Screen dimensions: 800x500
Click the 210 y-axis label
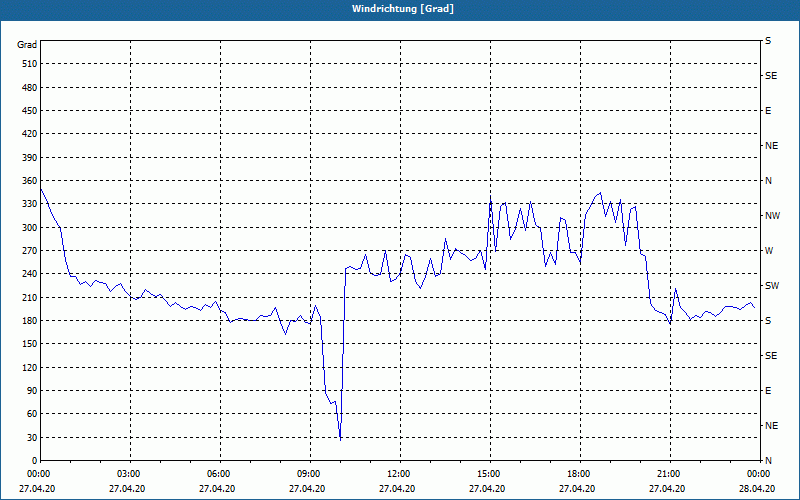(30, 297)
